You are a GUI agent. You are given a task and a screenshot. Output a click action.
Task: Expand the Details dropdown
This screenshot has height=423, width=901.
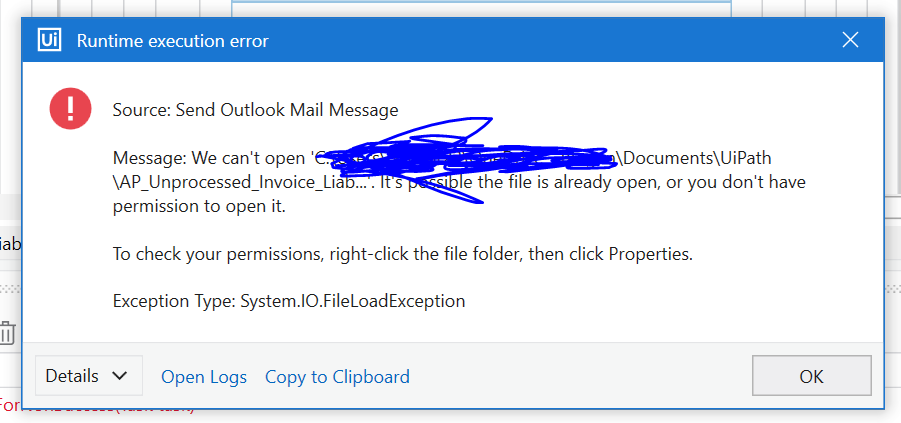[88, 376]
